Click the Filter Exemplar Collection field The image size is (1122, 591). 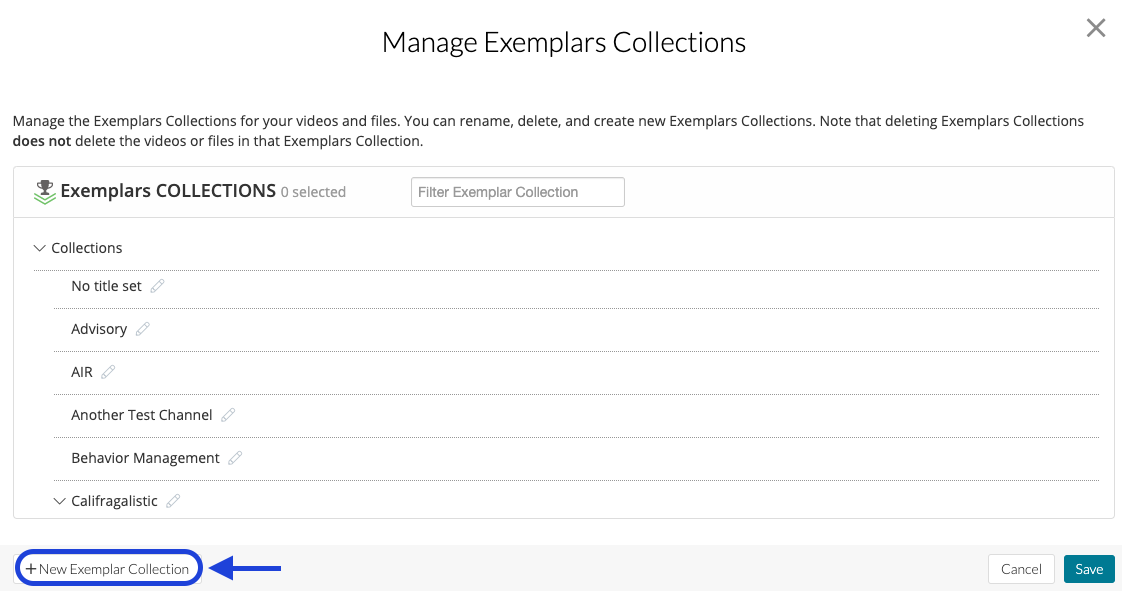[517, 191]
